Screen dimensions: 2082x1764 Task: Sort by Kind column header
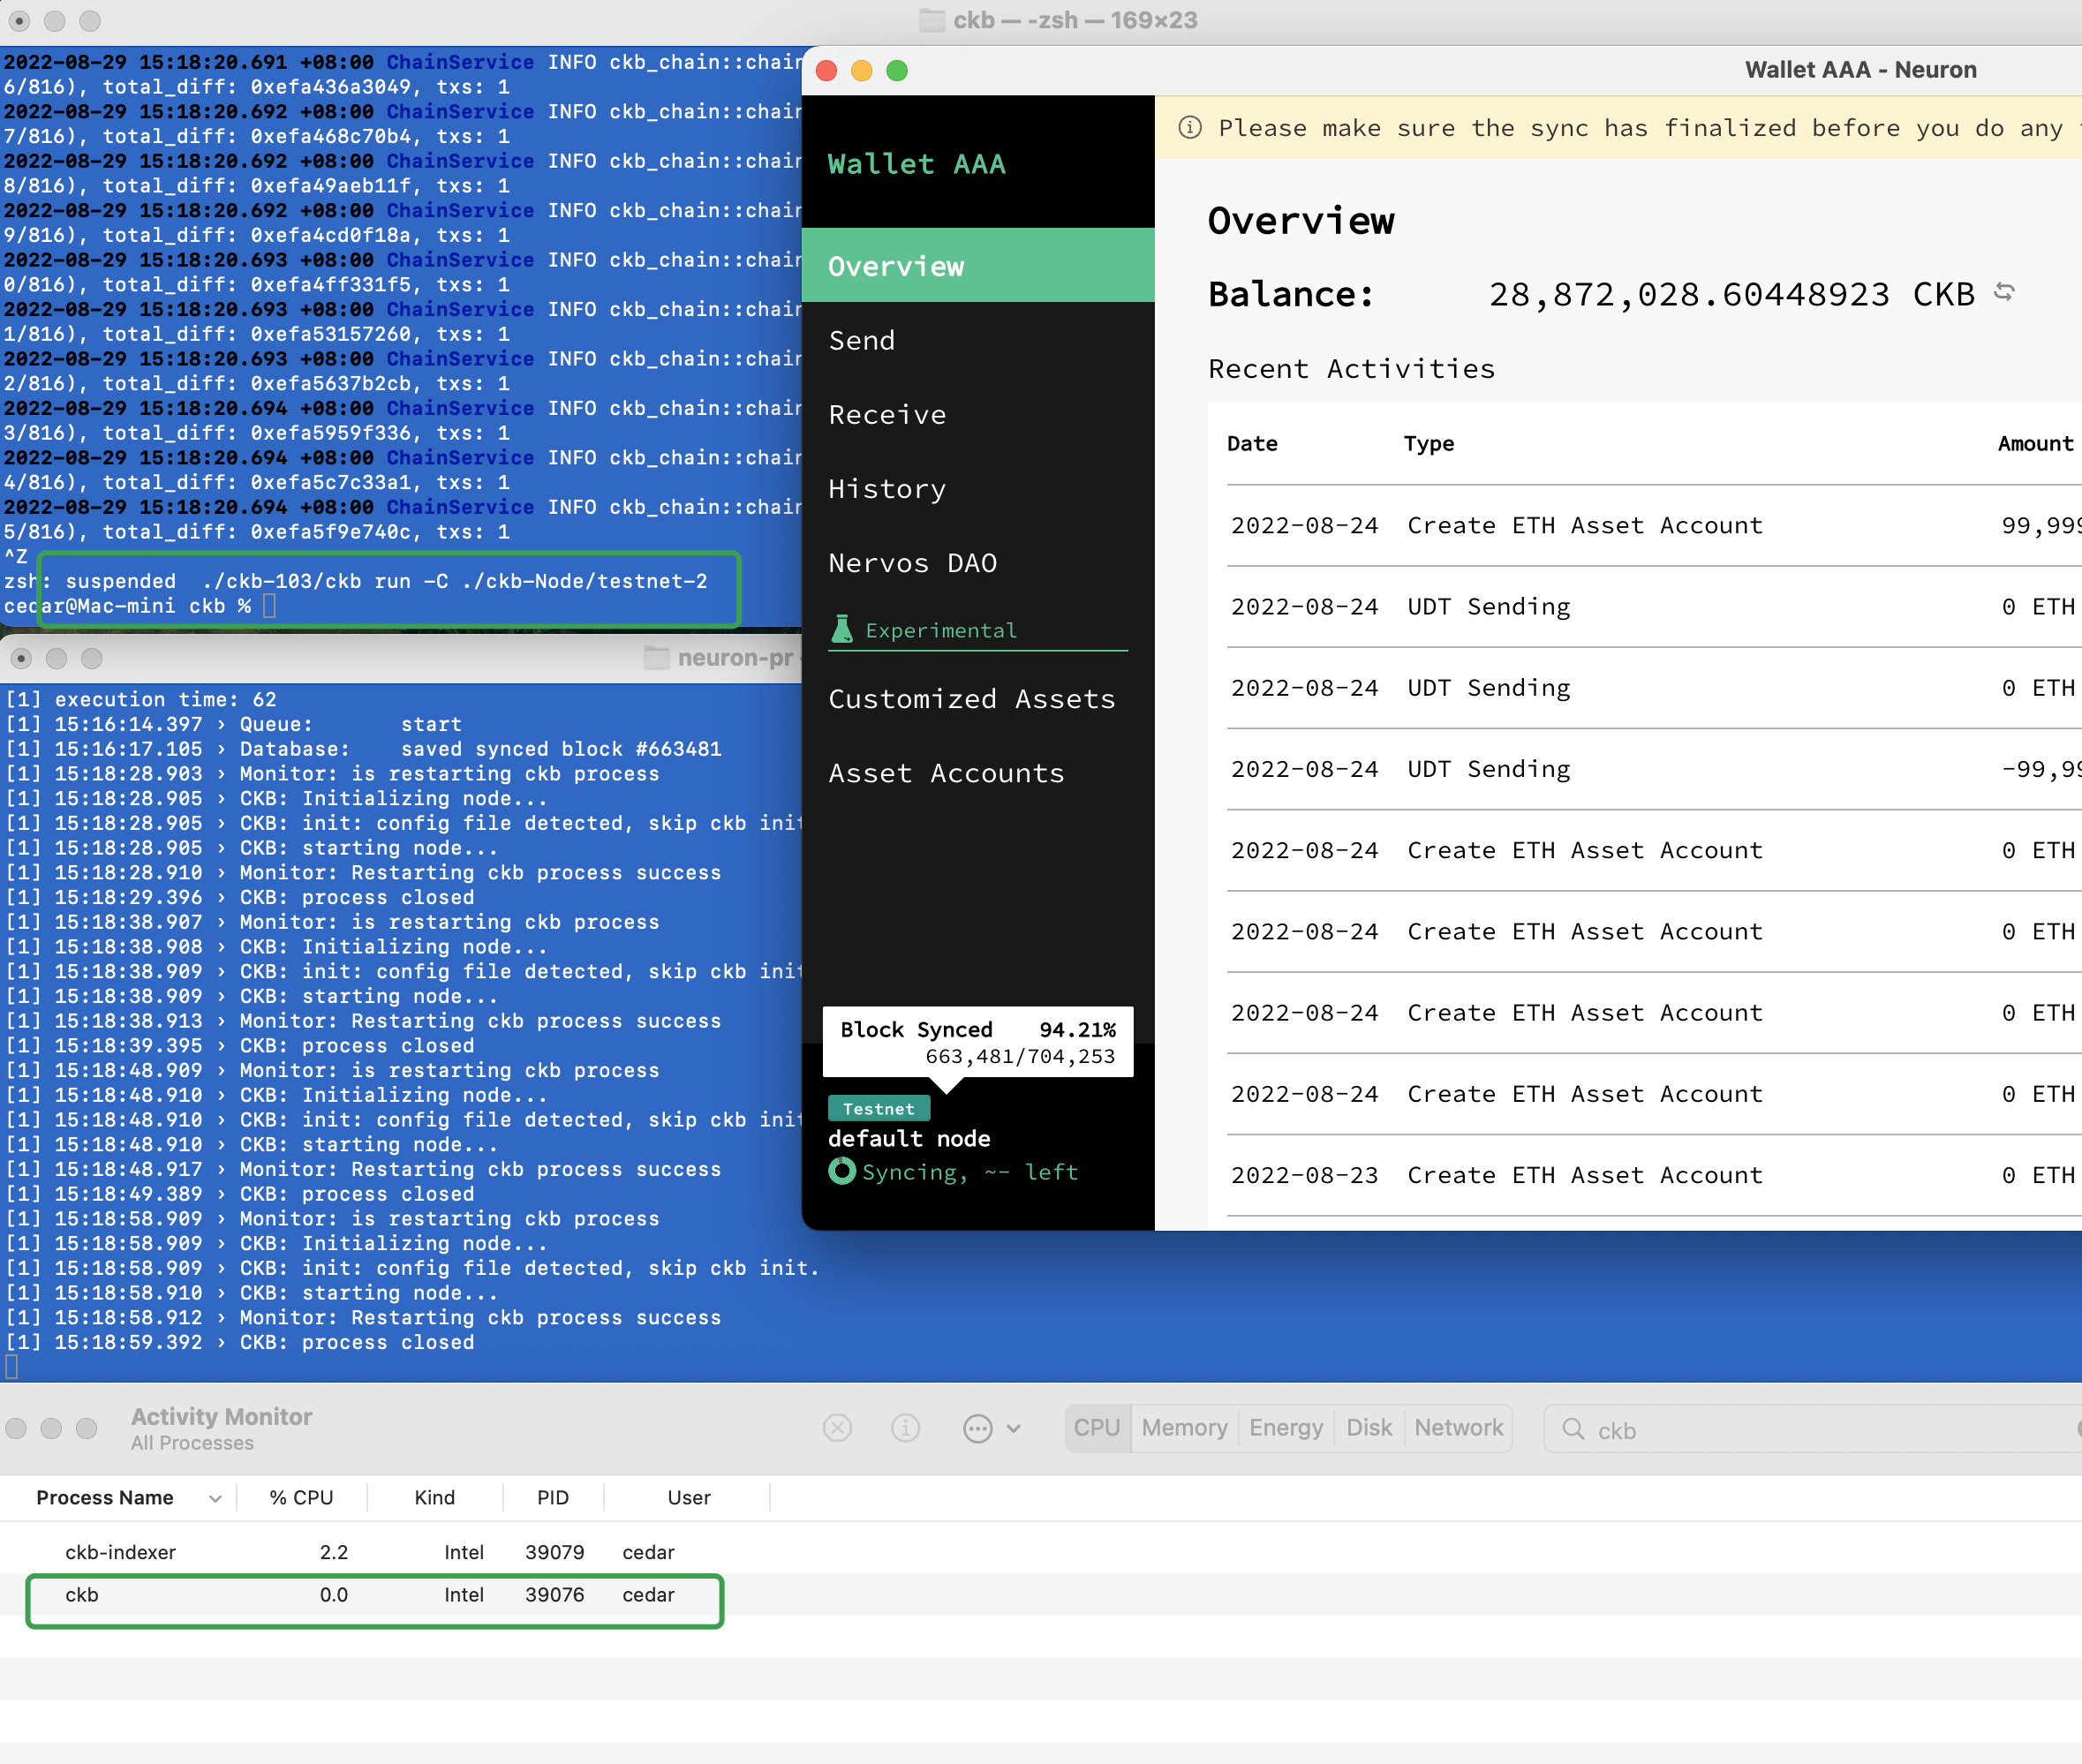[434, 1497]
